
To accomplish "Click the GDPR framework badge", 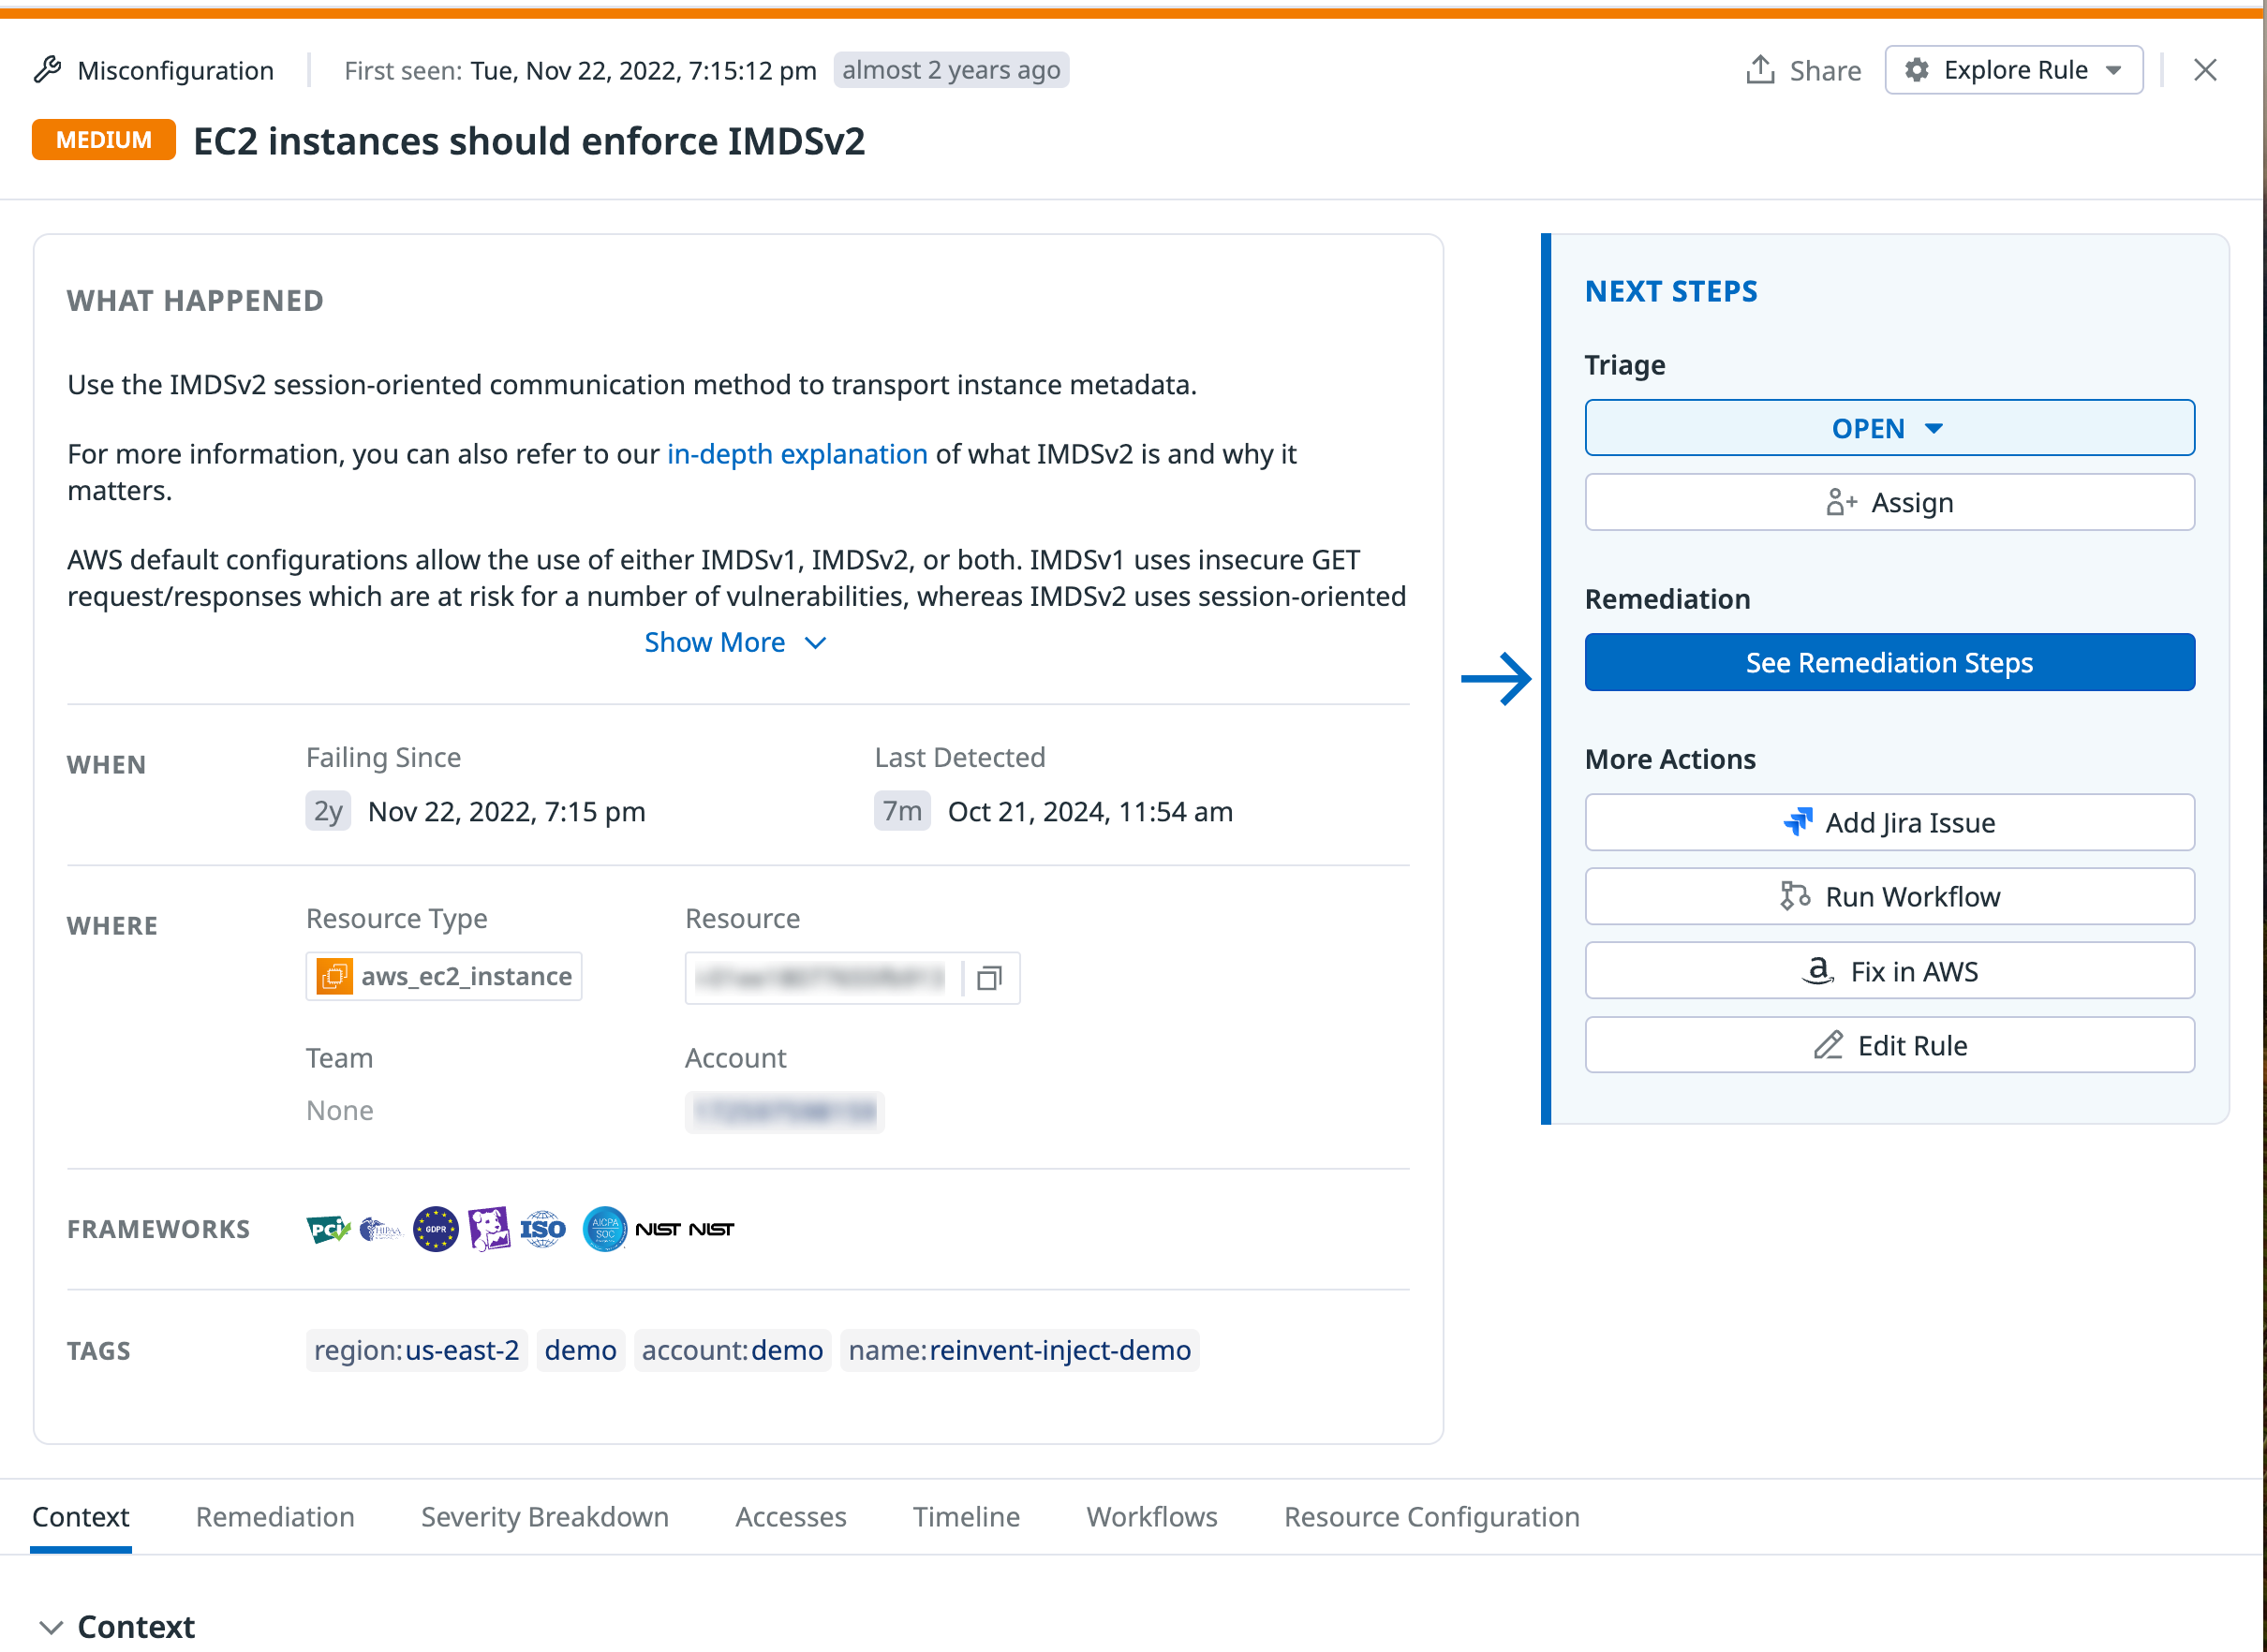I will click(435, 1228).
